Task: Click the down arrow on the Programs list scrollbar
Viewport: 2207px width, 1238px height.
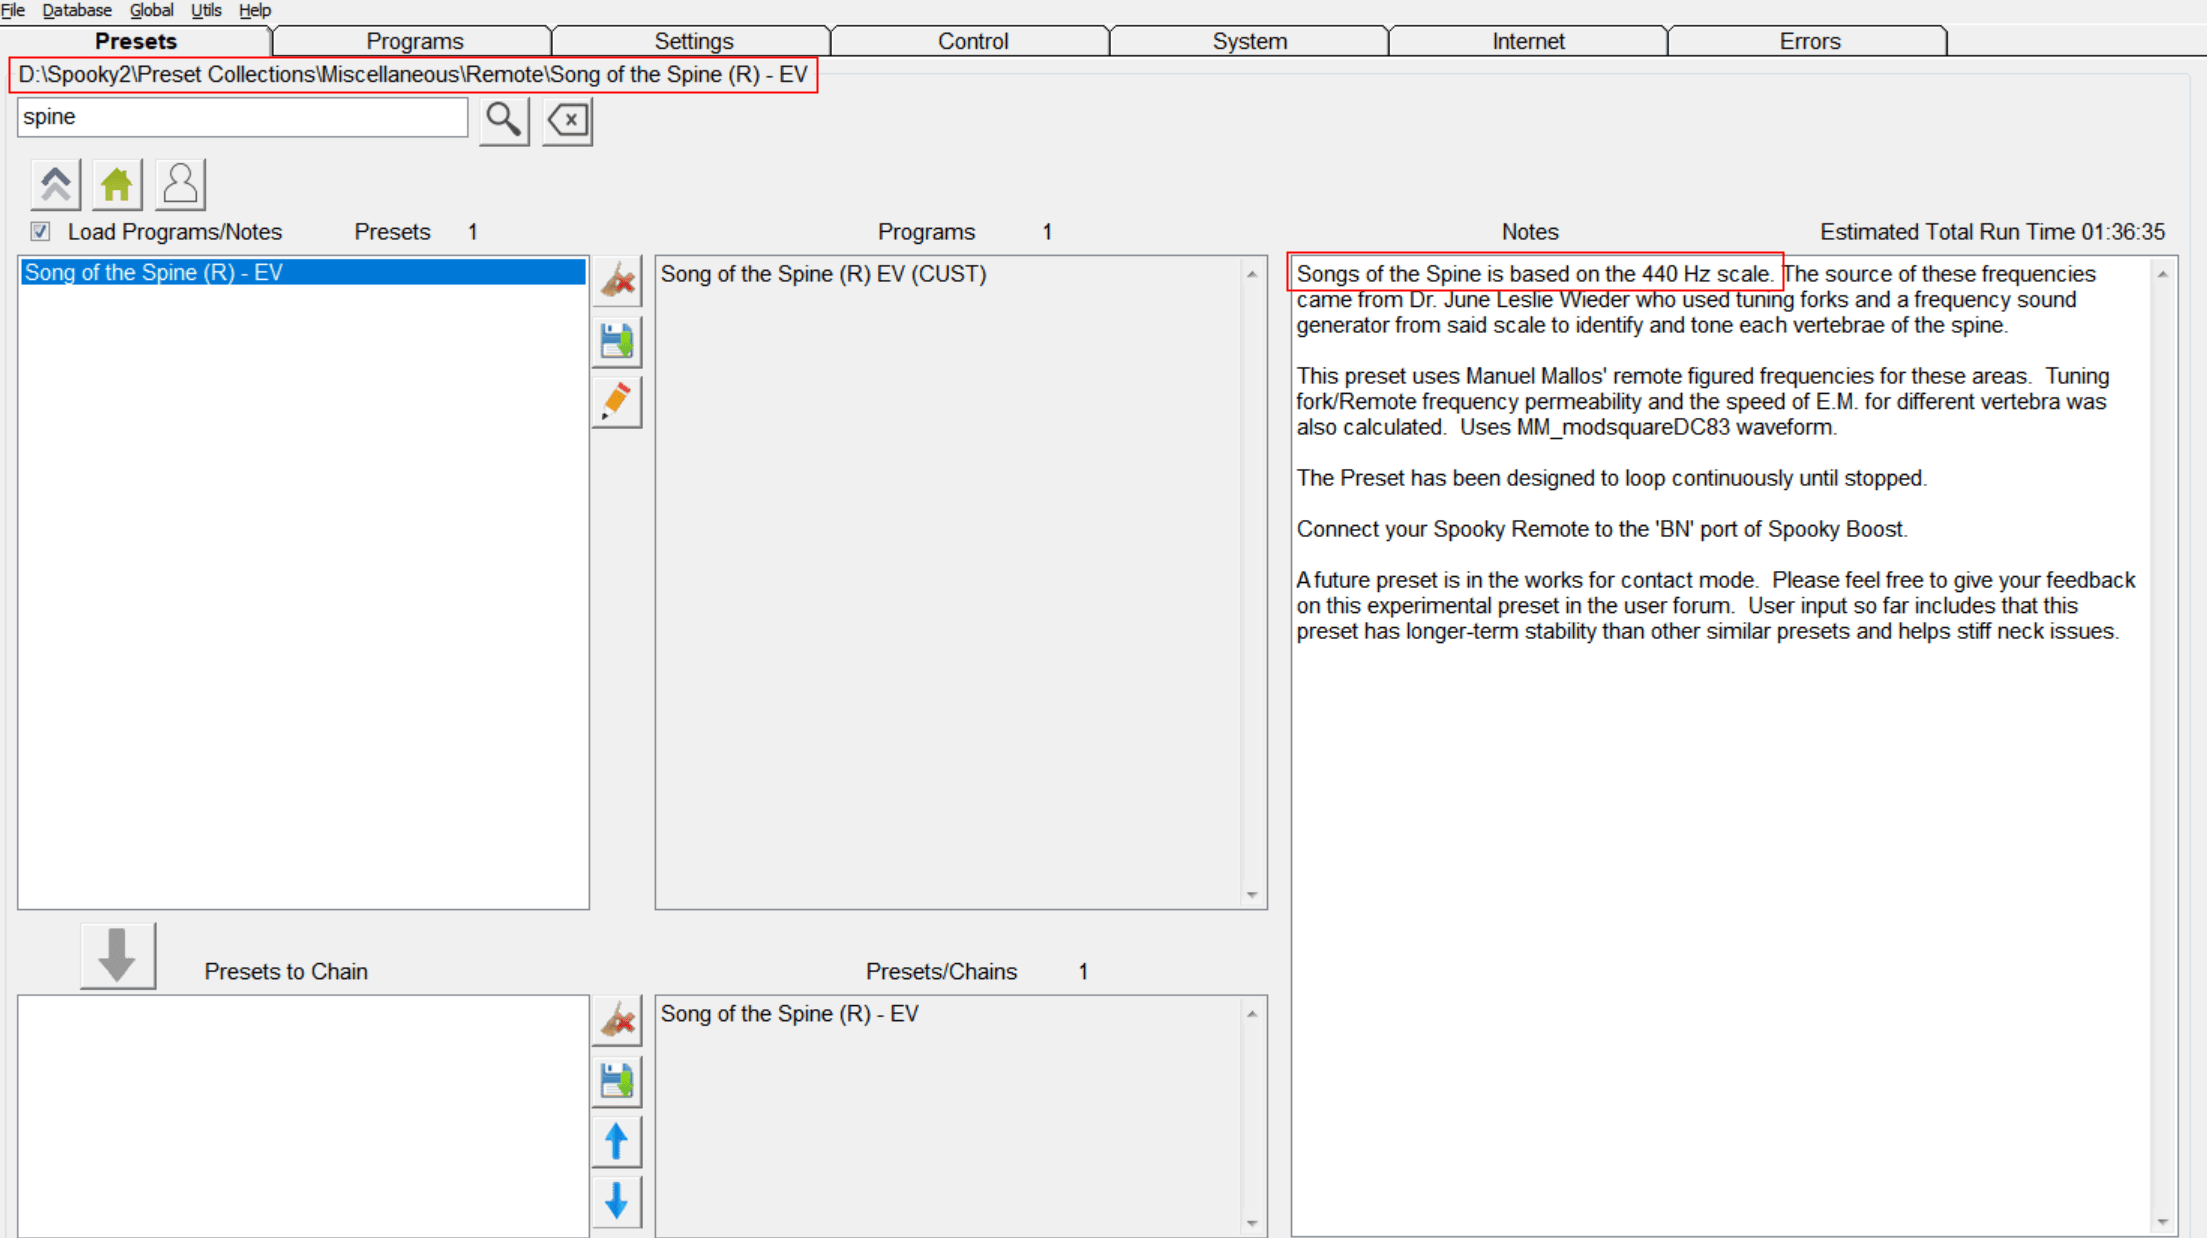Action: (1252, 895)
